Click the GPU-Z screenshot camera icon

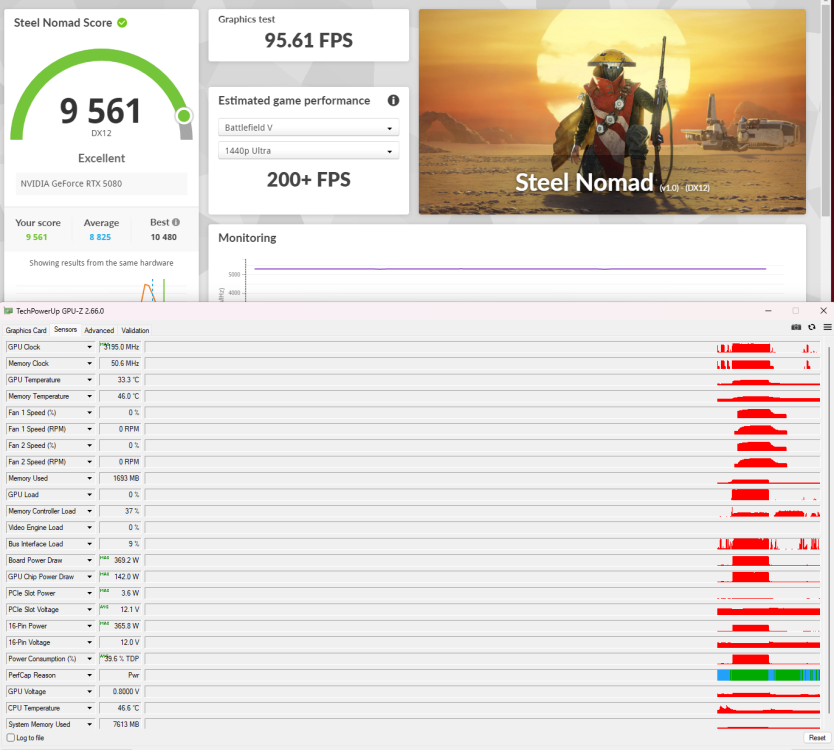point(796,327)
